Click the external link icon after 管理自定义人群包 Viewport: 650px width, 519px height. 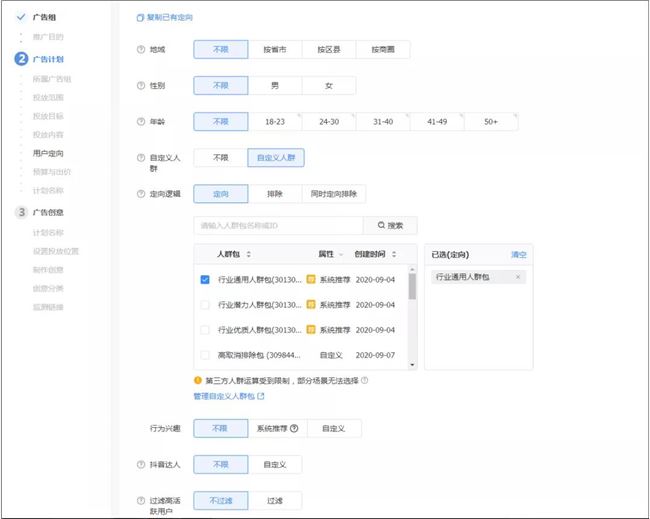pos(261,397)
